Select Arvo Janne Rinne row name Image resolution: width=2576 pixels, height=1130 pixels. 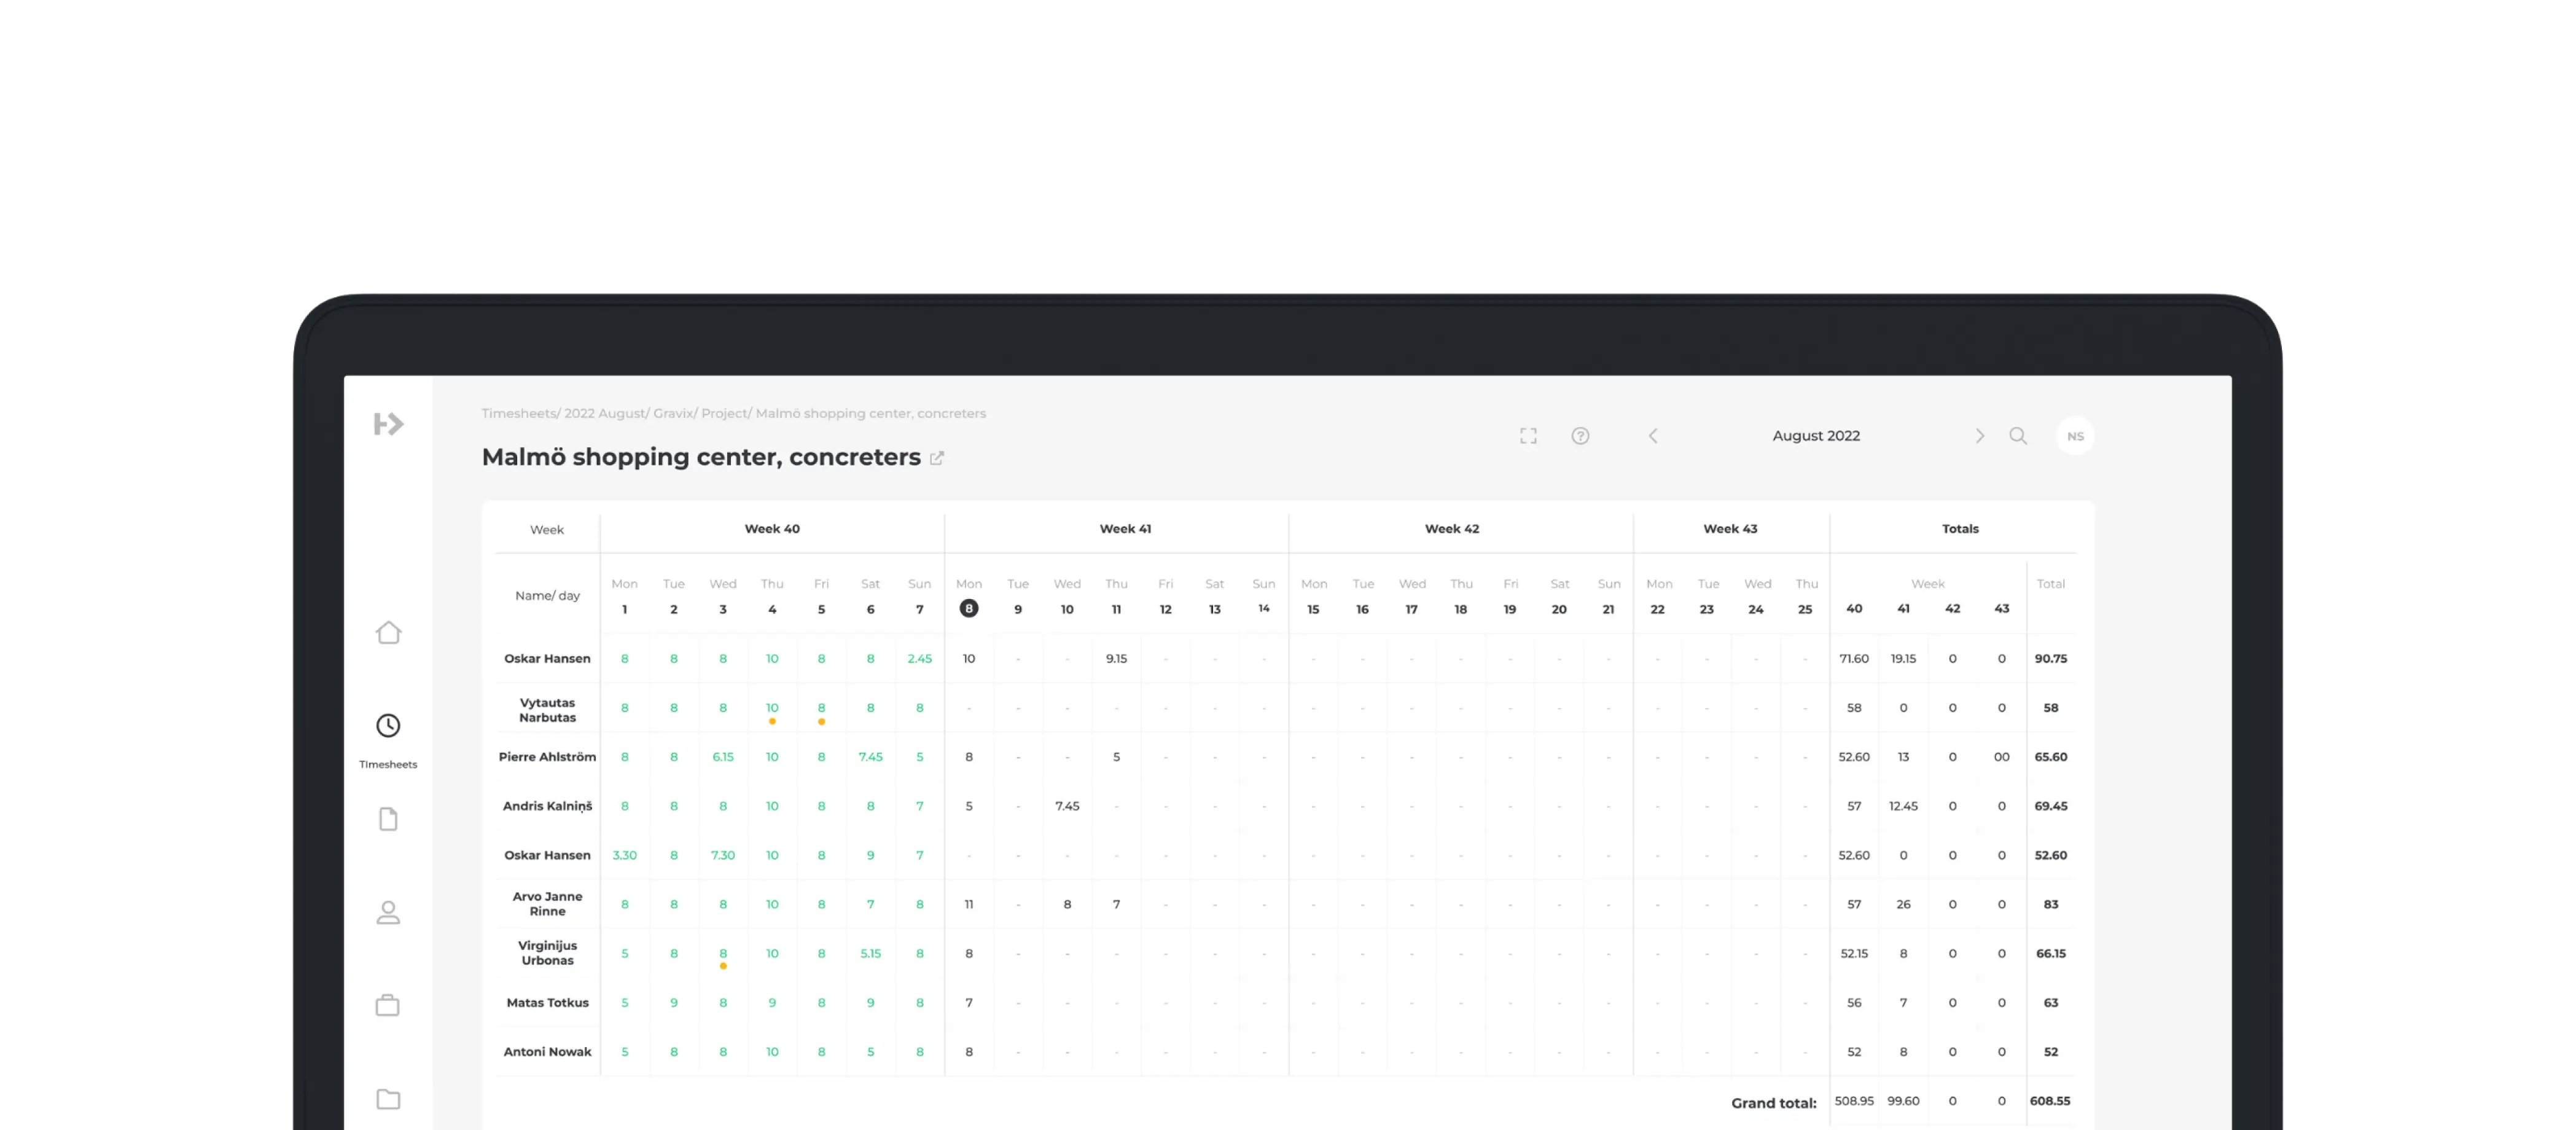point(547,903)
